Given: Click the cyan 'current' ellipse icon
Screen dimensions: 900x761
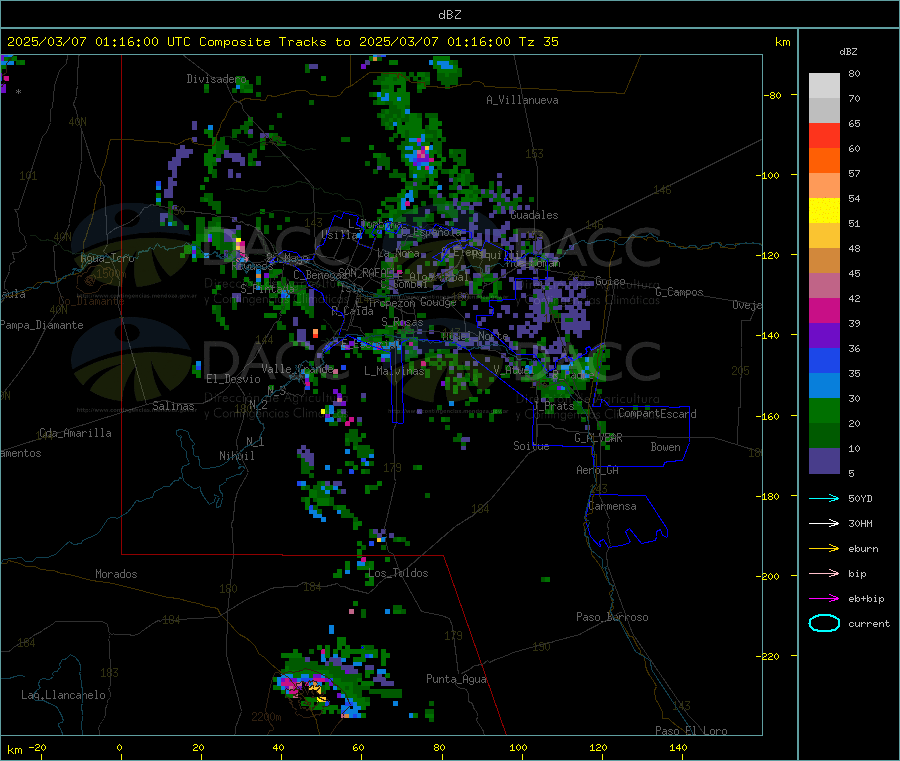Looking at the screenshot, I should point(824,623).
